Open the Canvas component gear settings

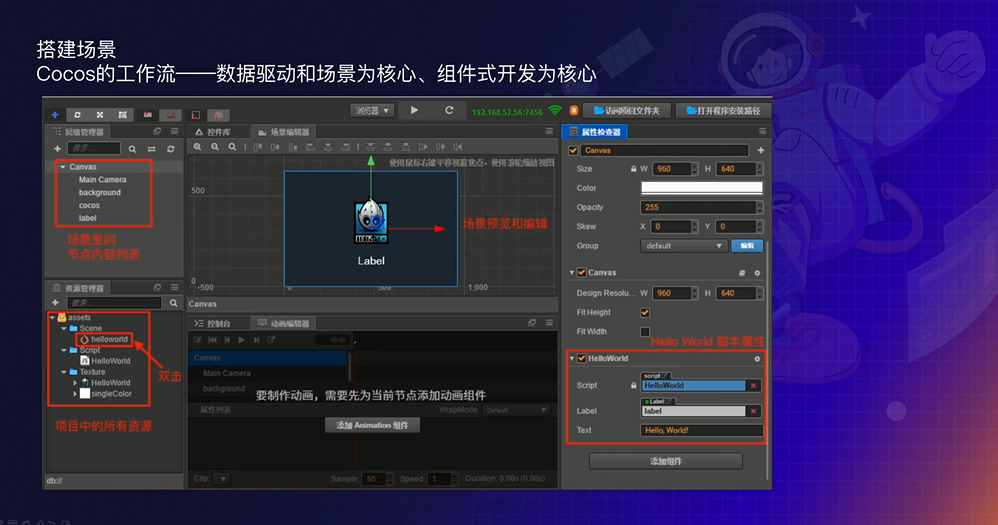coord(757,273)
